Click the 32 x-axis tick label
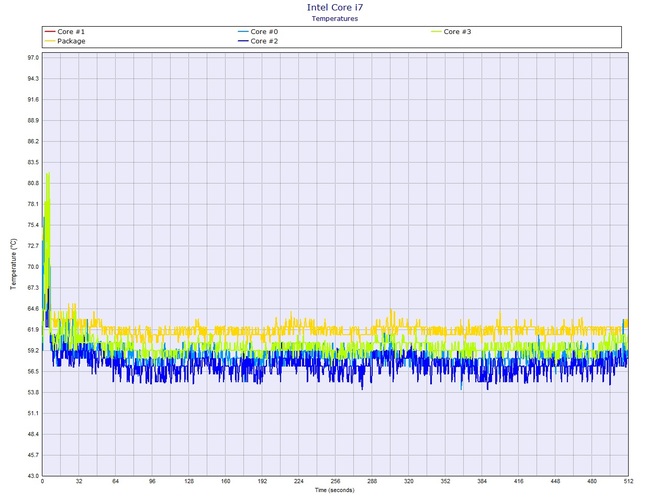670x502 pixels. (79, 481)
